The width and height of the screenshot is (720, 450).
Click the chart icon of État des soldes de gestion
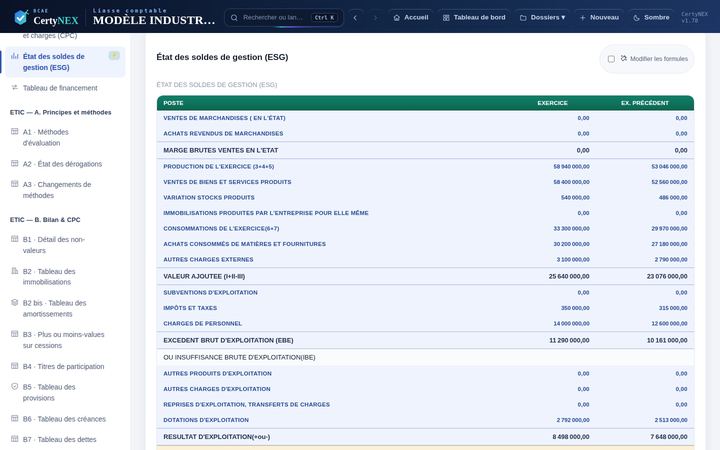pyautogui.click(x=15, y=56)
